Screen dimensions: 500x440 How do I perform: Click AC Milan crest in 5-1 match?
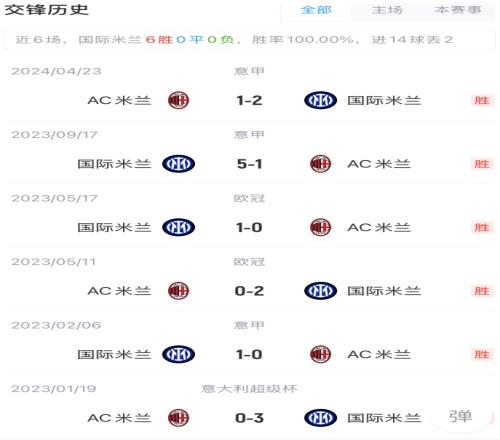(320, 164)
